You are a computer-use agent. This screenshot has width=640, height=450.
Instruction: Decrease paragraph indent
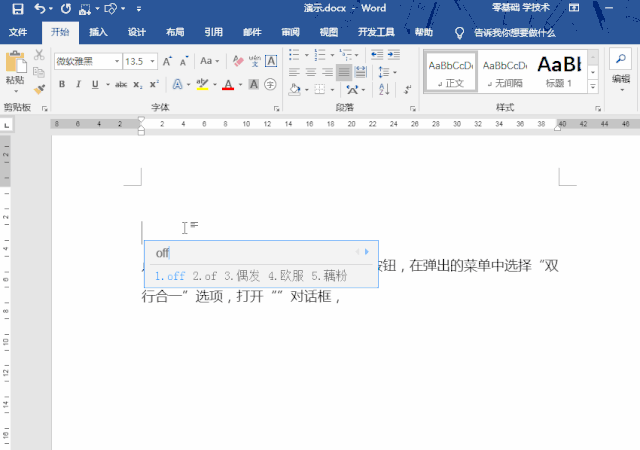tap(377, 55)
